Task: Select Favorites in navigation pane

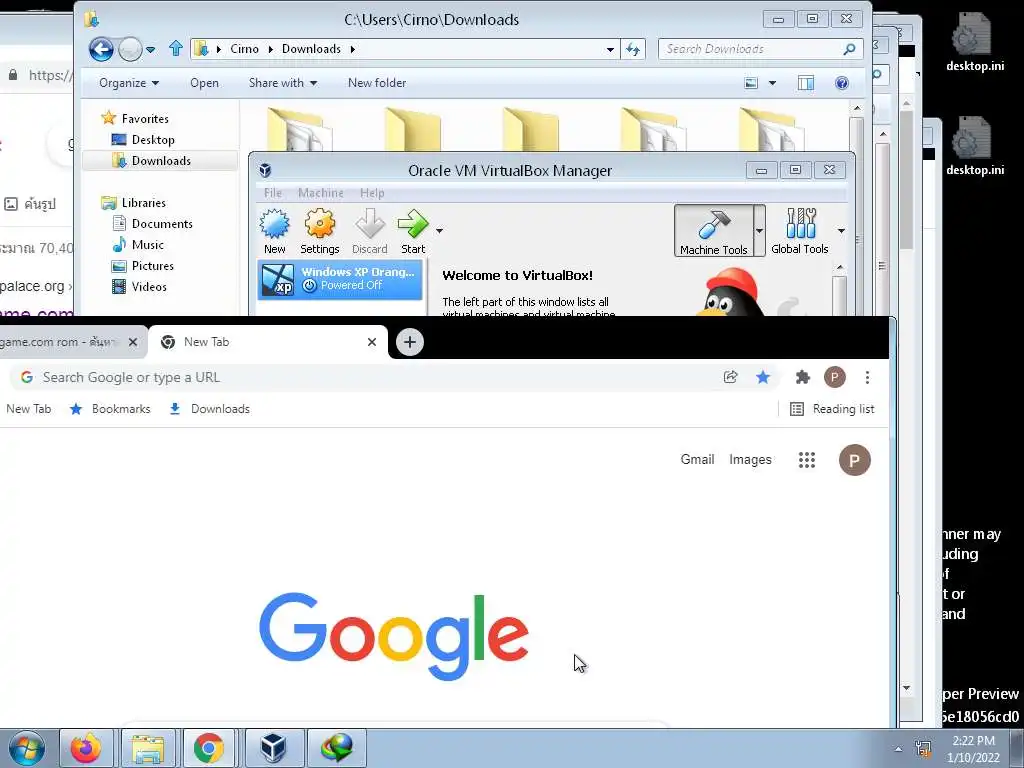Action: [x=135, y=118]
